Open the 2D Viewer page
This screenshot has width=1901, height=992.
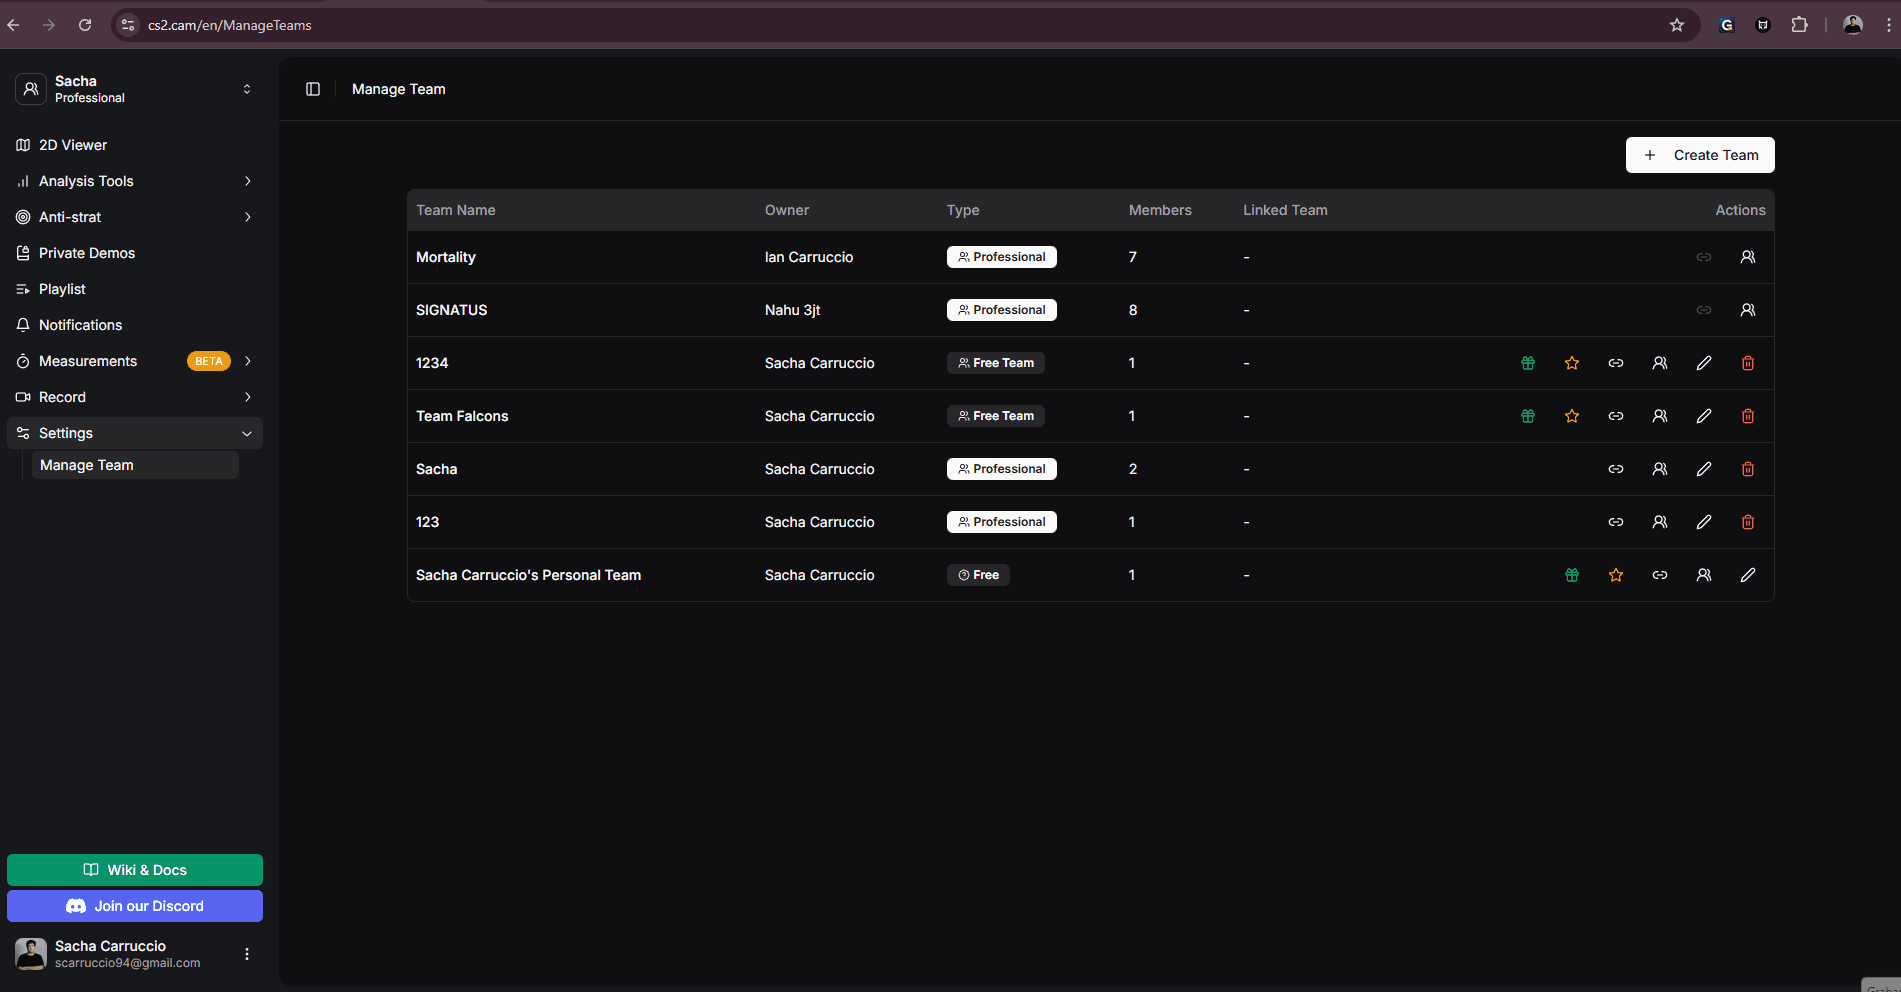(x=73, y=145)
